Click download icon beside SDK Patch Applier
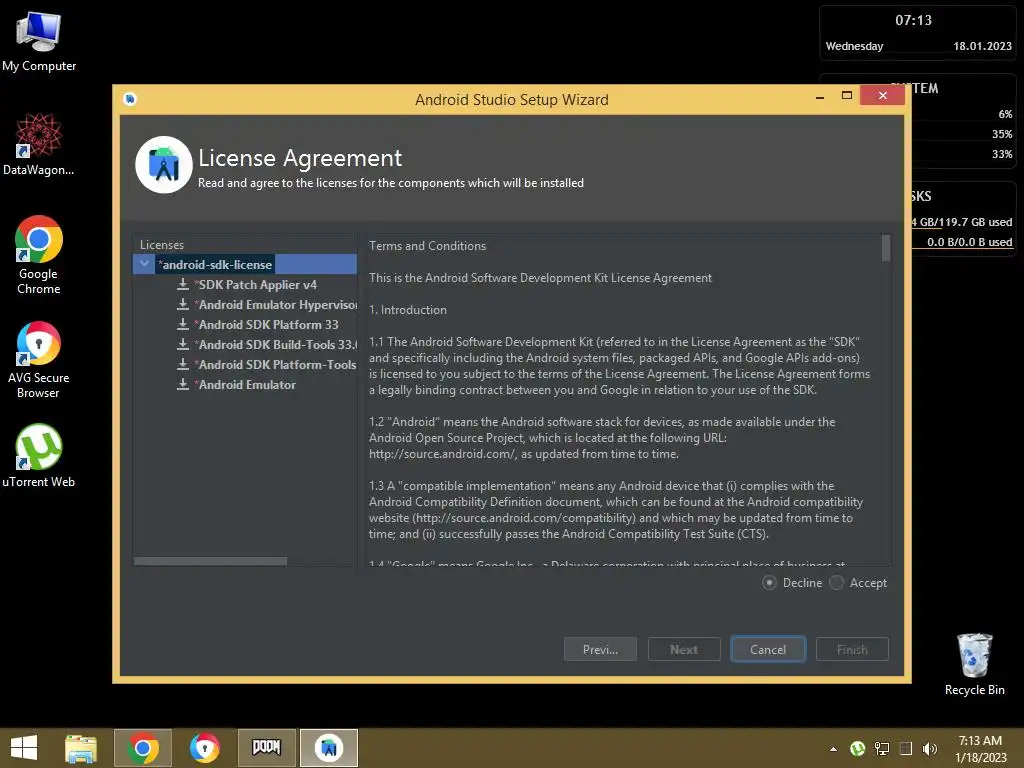 coord(183,285)
